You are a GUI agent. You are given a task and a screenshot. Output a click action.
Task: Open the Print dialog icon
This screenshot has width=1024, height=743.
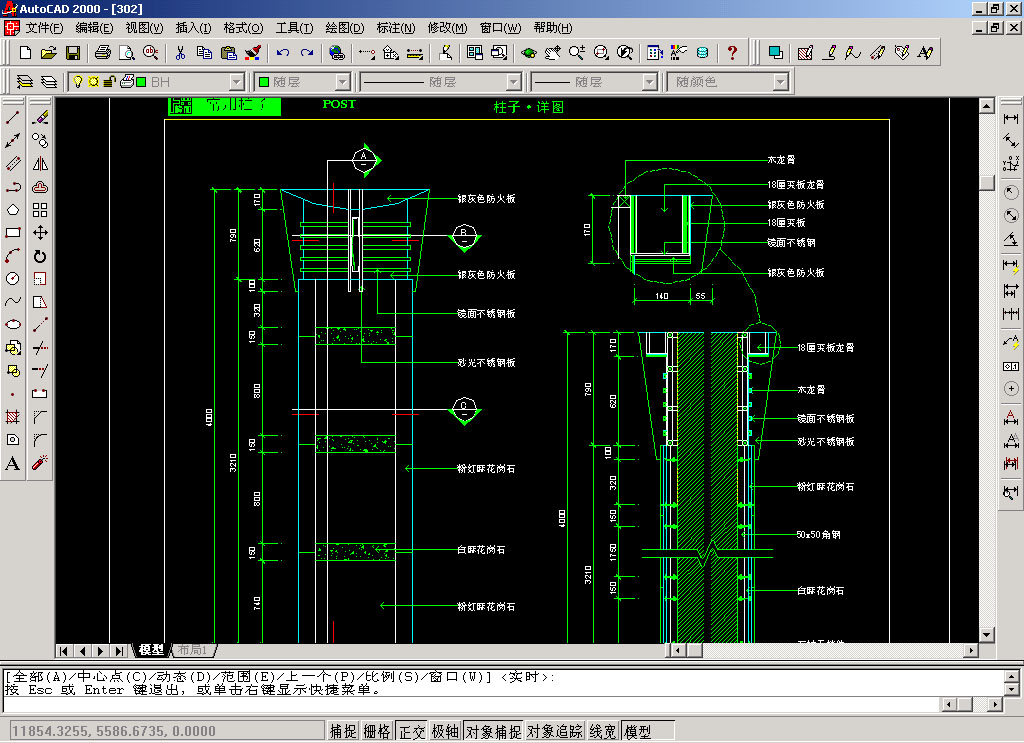pos(103,53)
